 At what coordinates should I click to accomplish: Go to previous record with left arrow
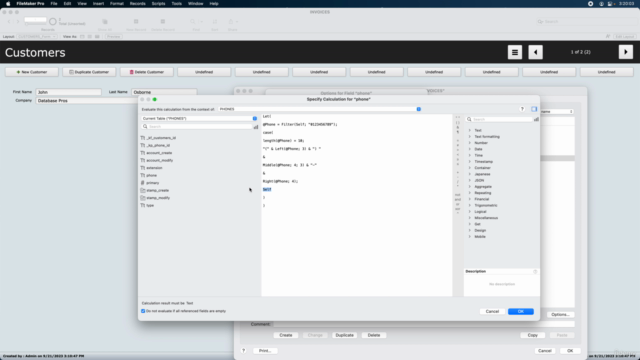[536, 52]
